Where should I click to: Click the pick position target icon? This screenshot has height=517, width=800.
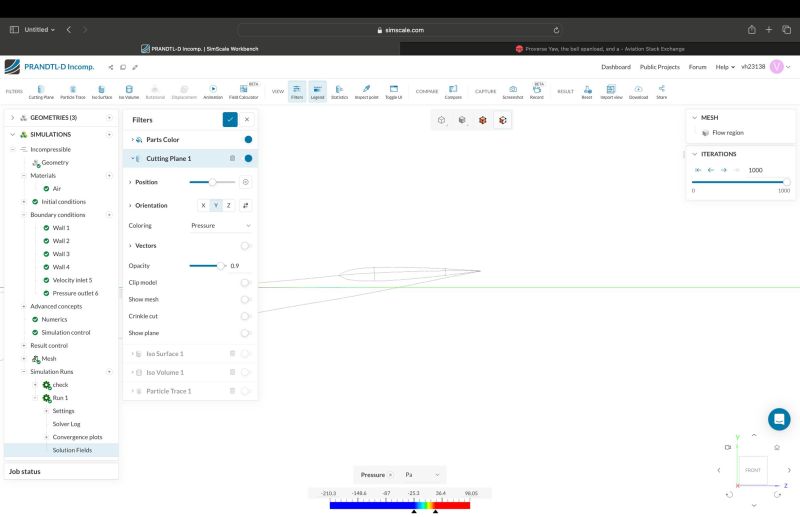click(245, 182)
